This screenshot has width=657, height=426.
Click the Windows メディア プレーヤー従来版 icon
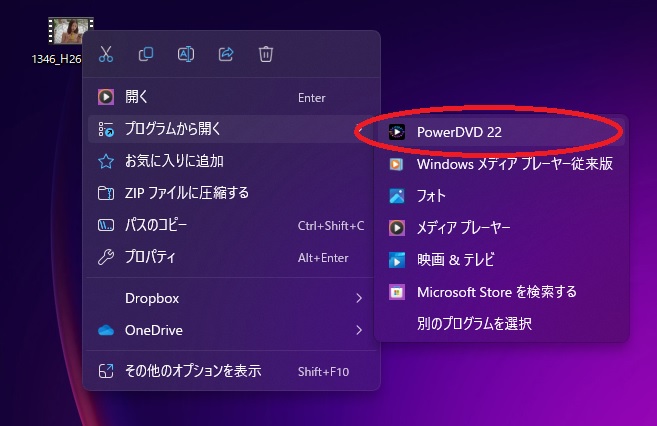[x=396, y=164]
